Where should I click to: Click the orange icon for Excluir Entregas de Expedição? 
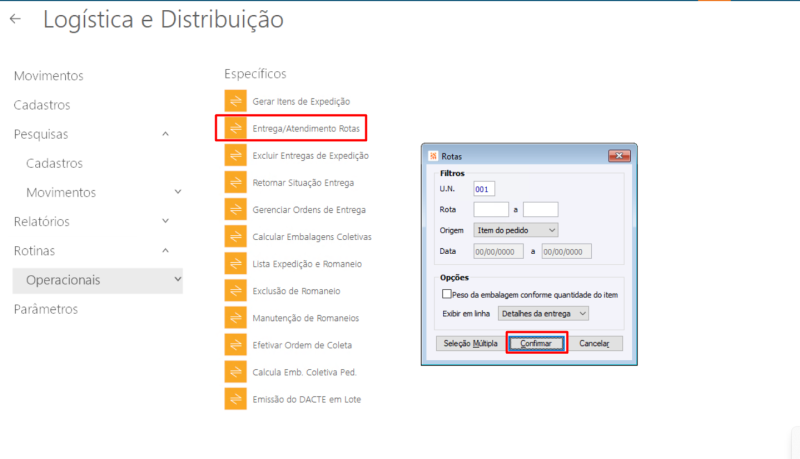click(x=235, y=155)
